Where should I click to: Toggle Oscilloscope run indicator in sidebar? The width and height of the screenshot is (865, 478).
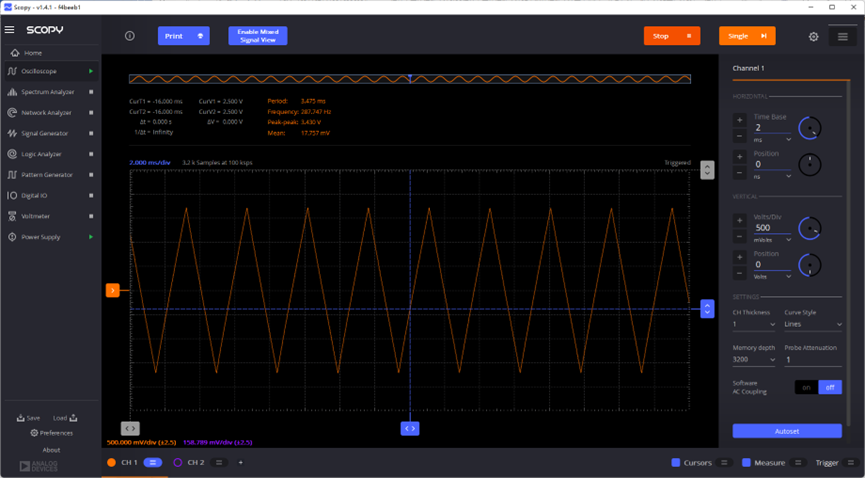point(91,71)
